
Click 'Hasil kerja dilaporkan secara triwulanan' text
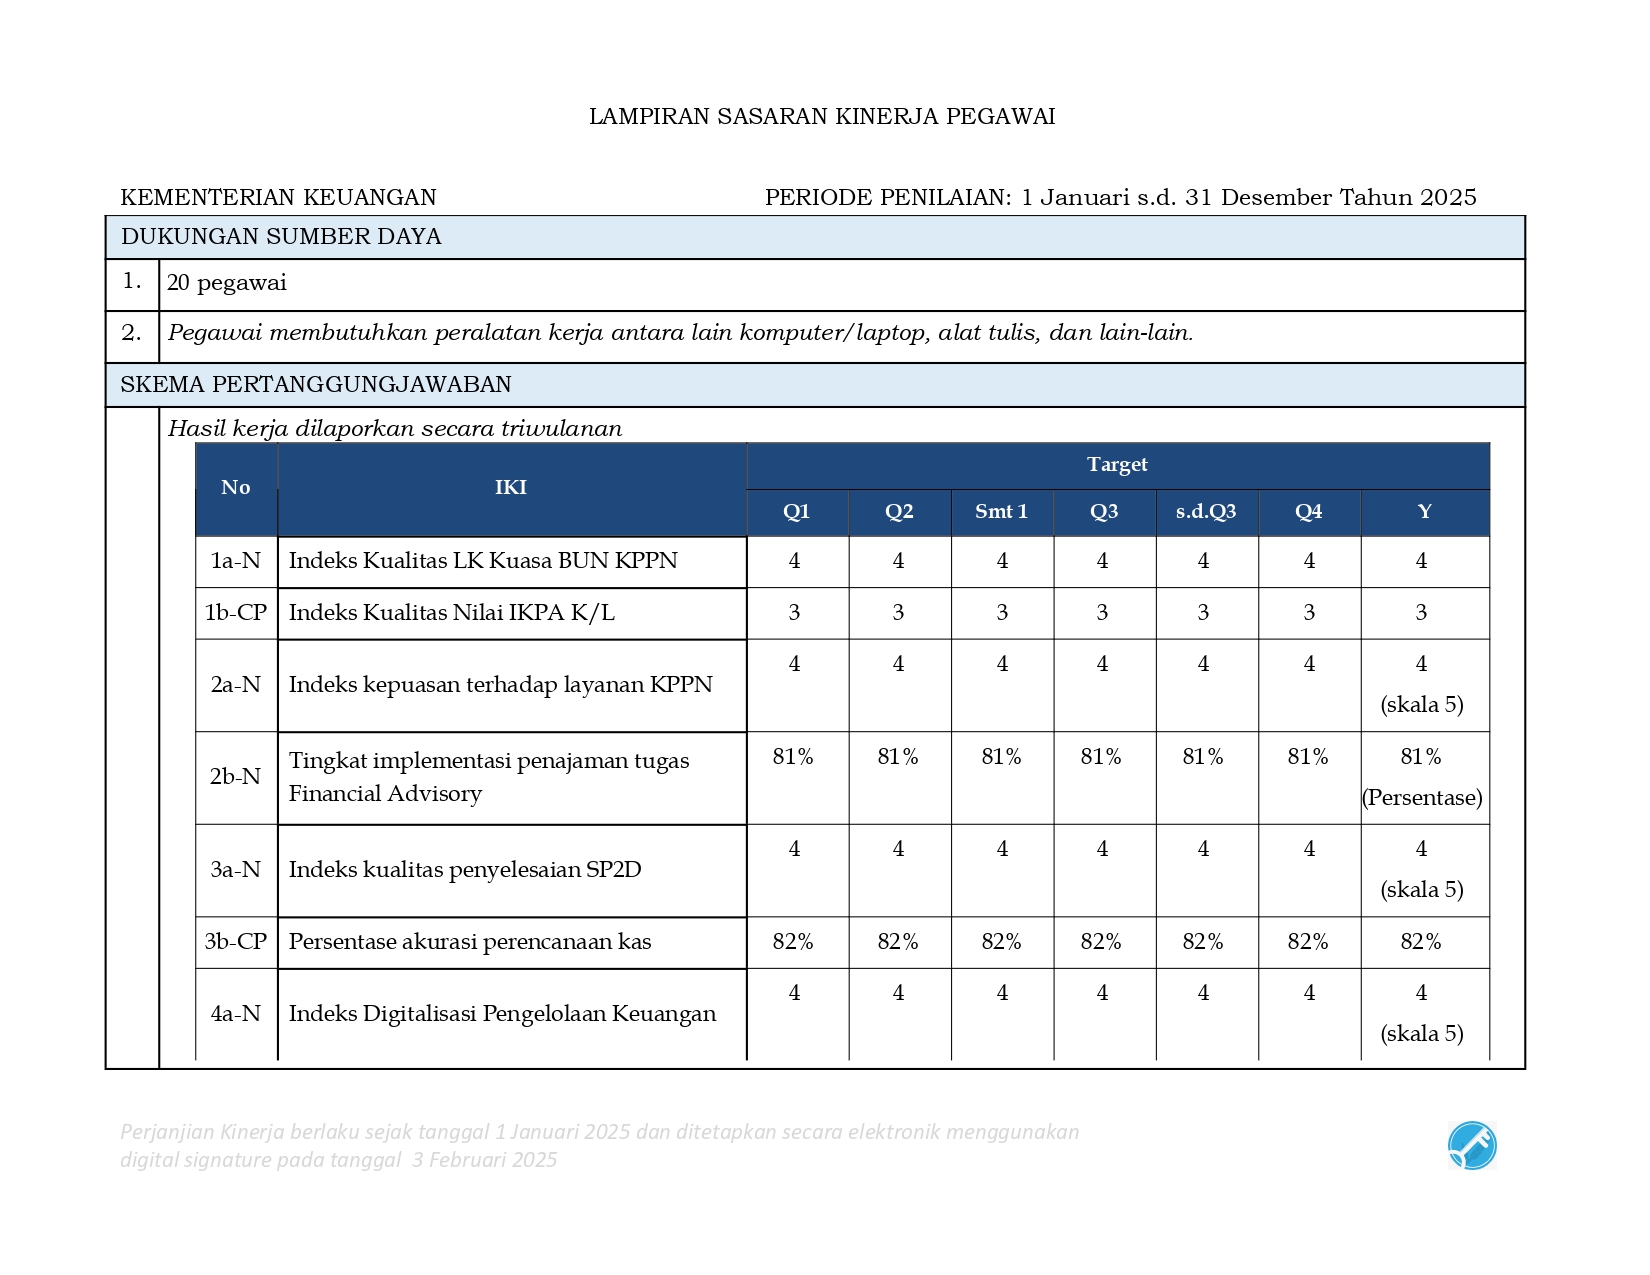coord(395,429)
